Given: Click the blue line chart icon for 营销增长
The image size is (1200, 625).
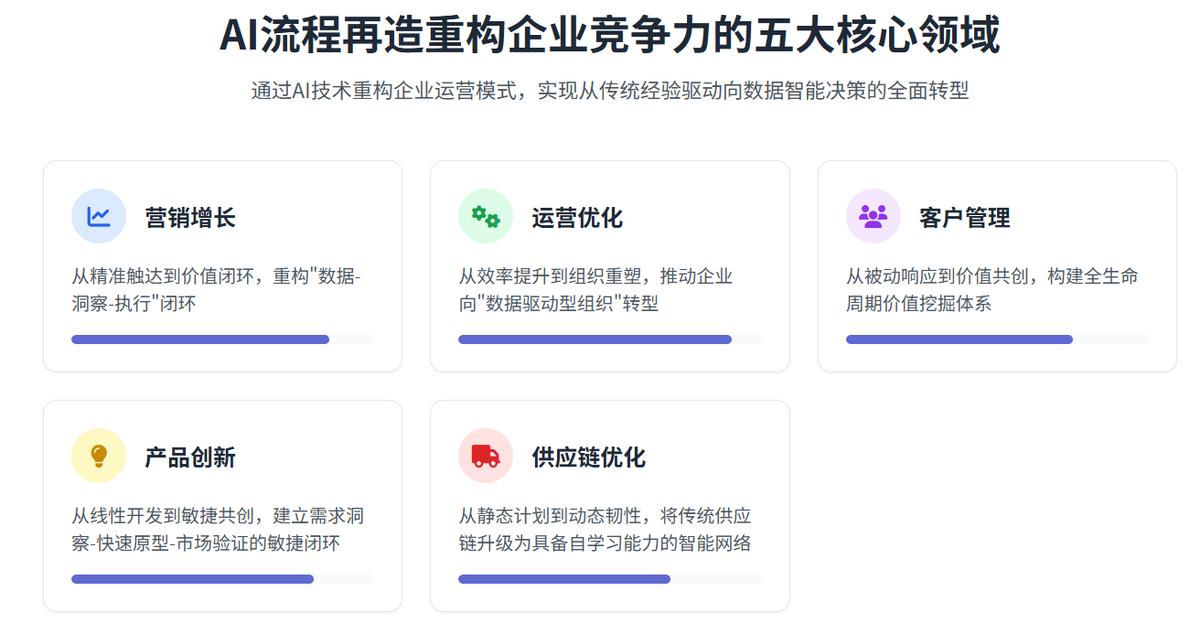Looking at the screenshot, I should pos(98,216).
